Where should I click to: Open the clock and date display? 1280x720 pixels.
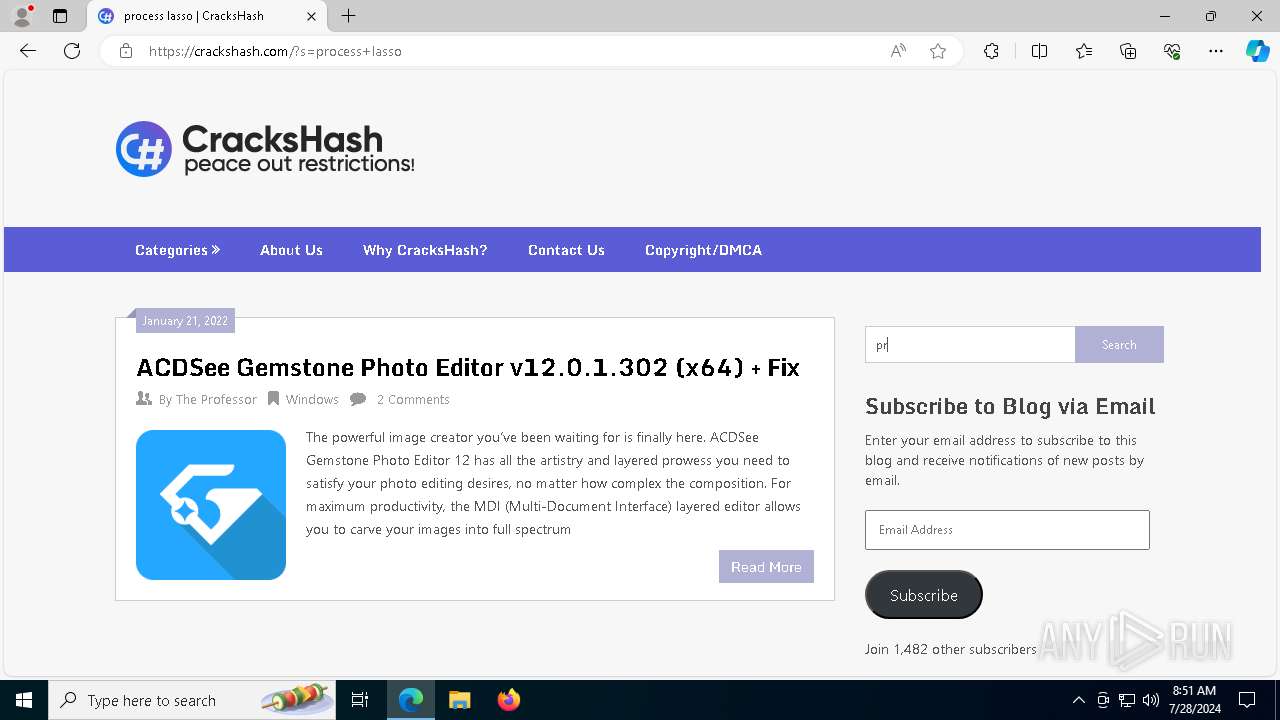tap(1194, 700)
